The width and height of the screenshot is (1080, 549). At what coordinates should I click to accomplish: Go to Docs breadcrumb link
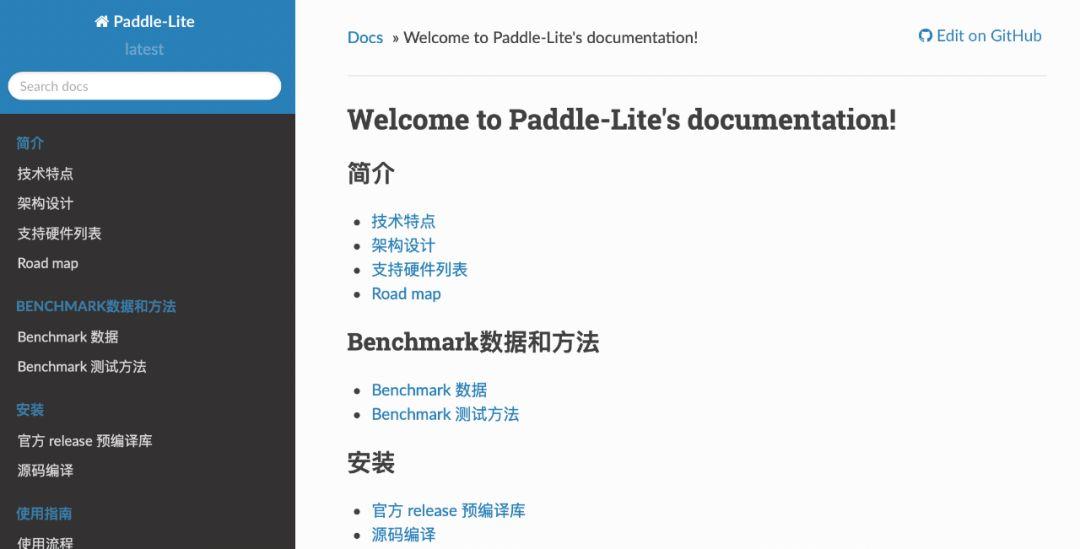[365, 38]
